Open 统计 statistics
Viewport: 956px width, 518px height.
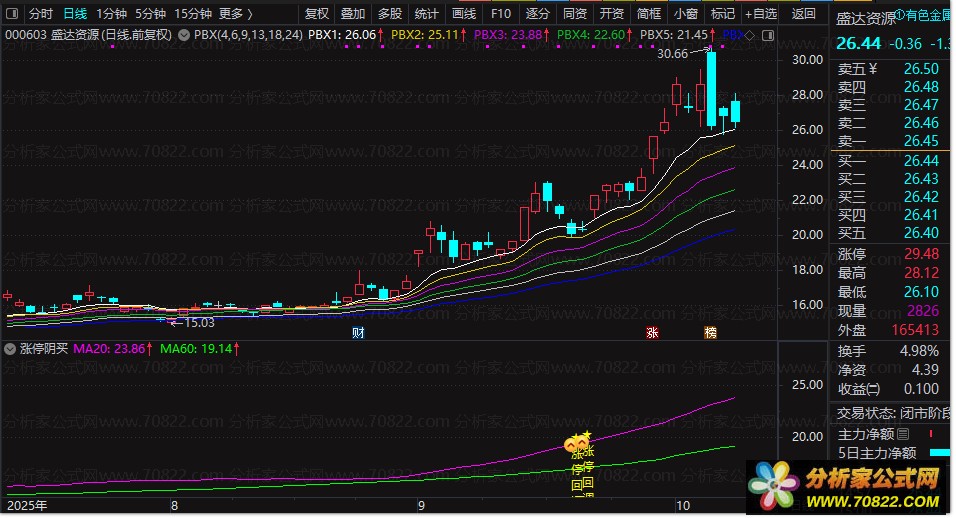click(x=427, y=13)
